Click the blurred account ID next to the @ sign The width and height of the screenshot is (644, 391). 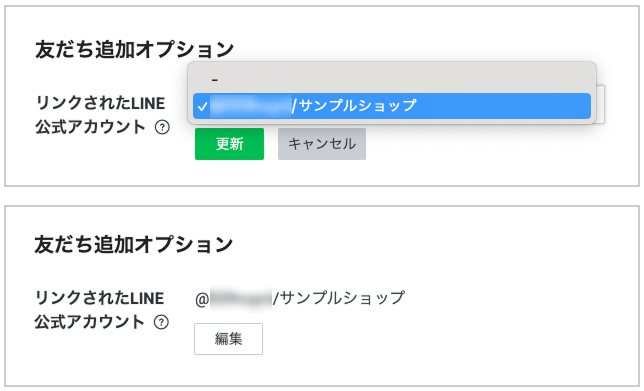pyautogui.click(x=241, y=300)
